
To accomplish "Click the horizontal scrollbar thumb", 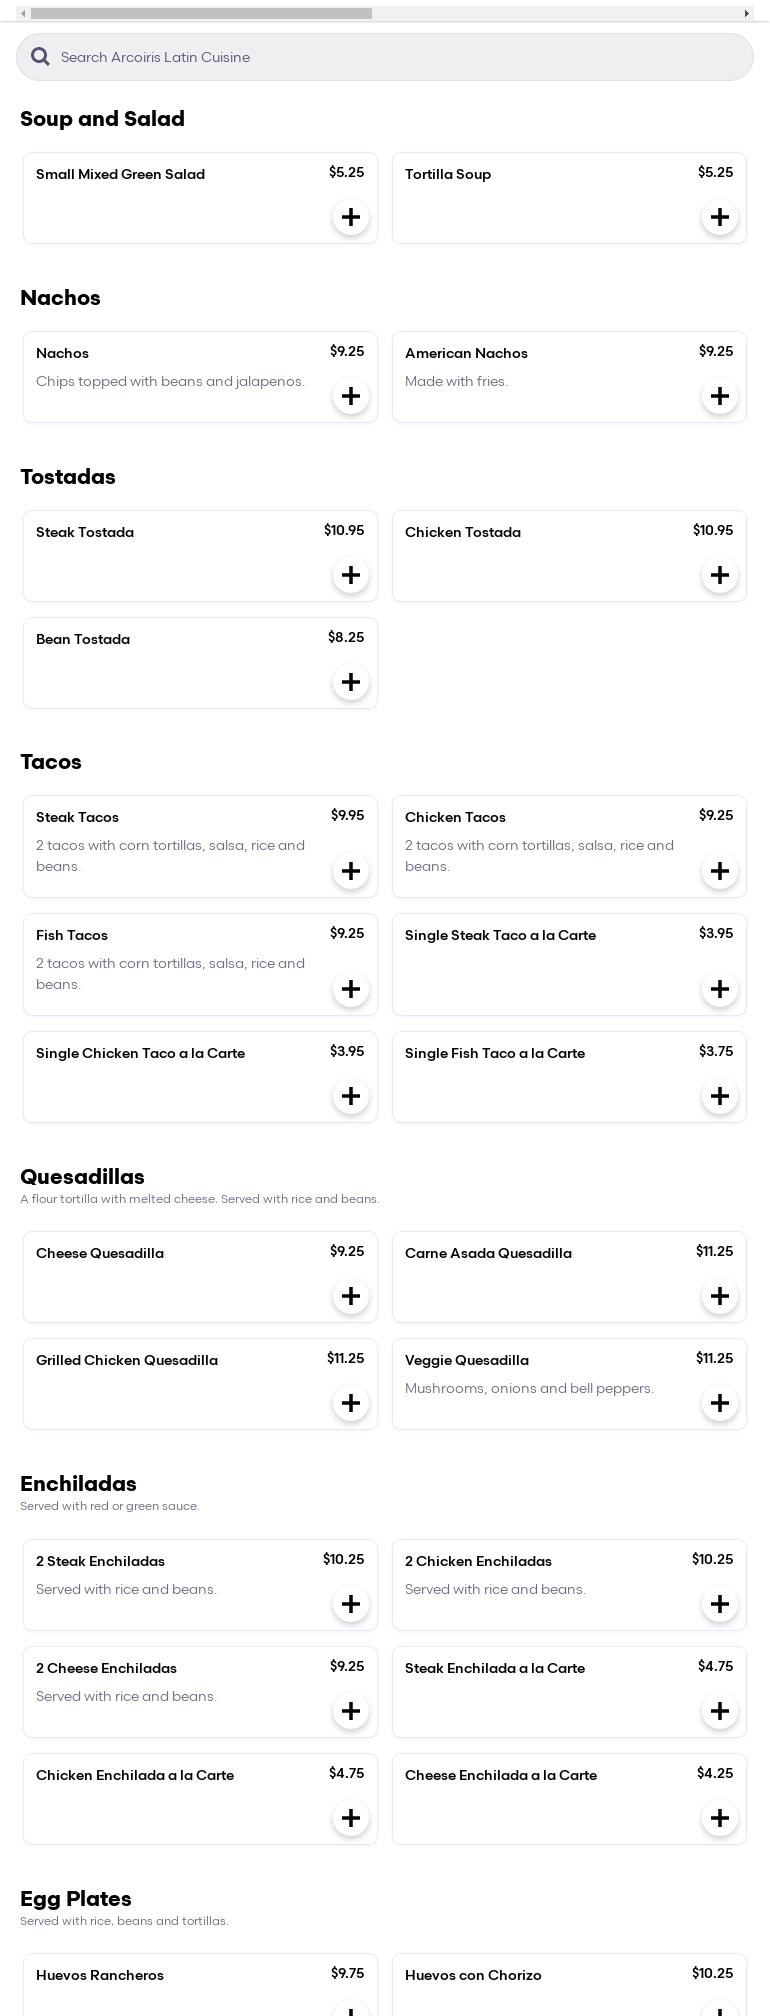I will [200, 14].
